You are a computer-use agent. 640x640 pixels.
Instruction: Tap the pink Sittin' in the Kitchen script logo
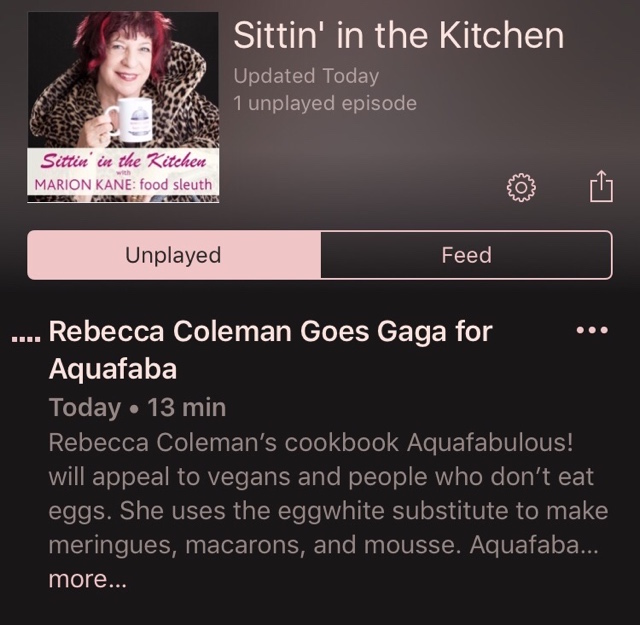coord(123,160)
